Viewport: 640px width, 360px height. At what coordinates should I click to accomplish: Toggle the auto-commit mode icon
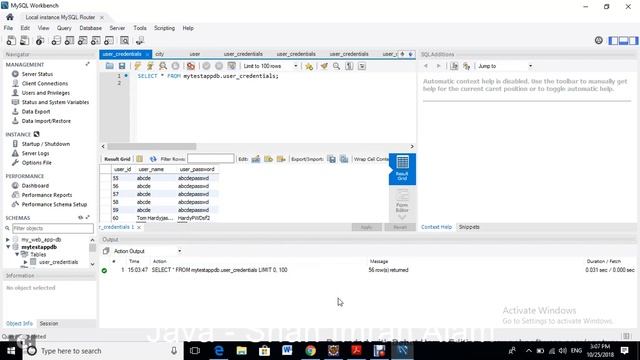[x=231, y=66]
